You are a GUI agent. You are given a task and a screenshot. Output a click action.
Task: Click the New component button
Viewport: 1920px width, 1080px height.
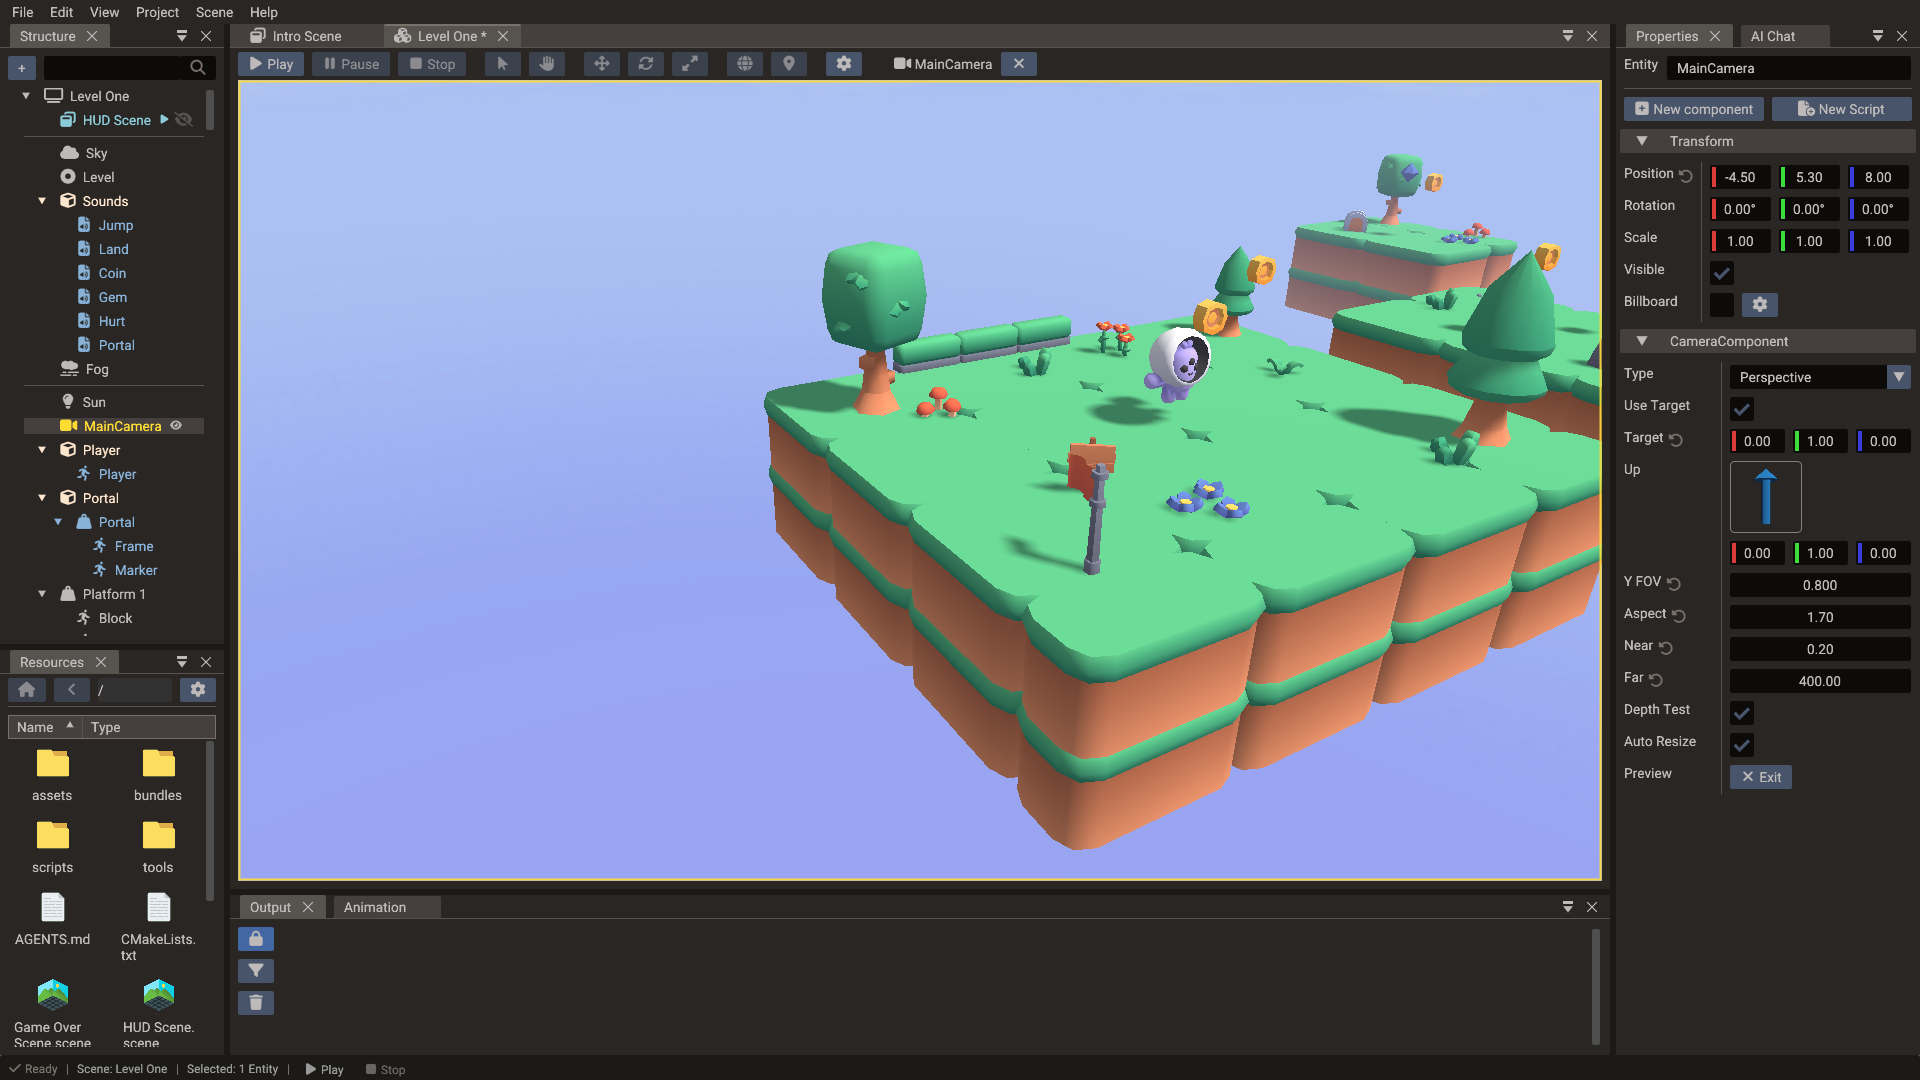(x=1694, y=109)
